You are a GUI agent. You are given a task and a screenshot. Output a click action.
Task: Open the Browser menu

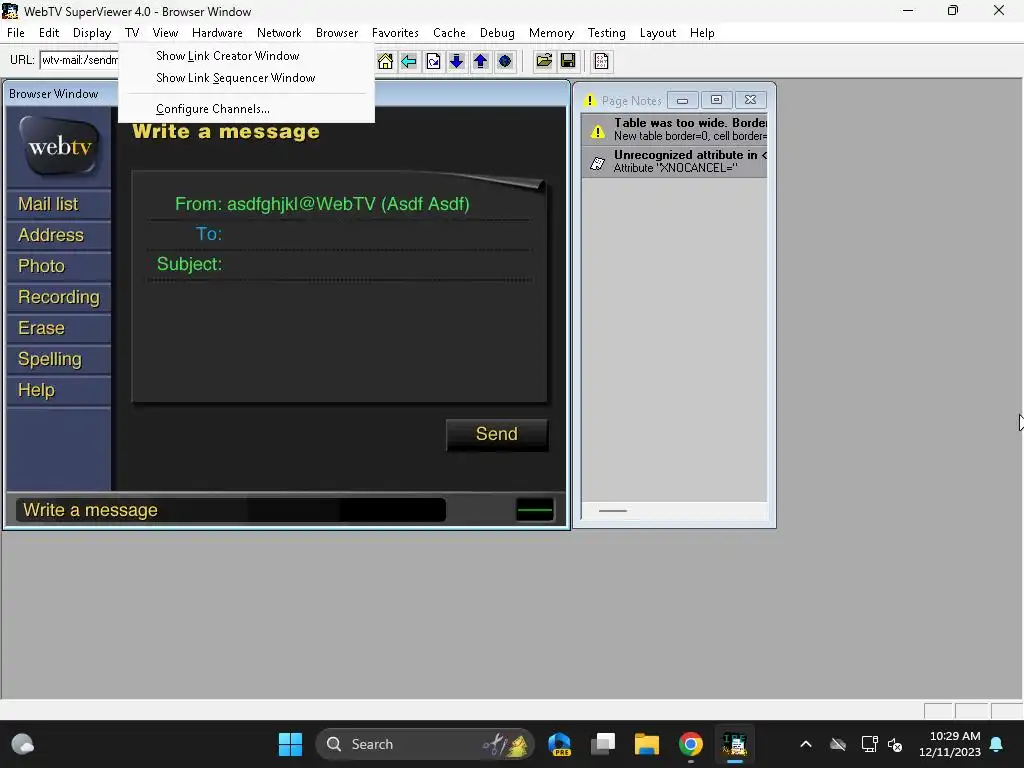[337, 33]
